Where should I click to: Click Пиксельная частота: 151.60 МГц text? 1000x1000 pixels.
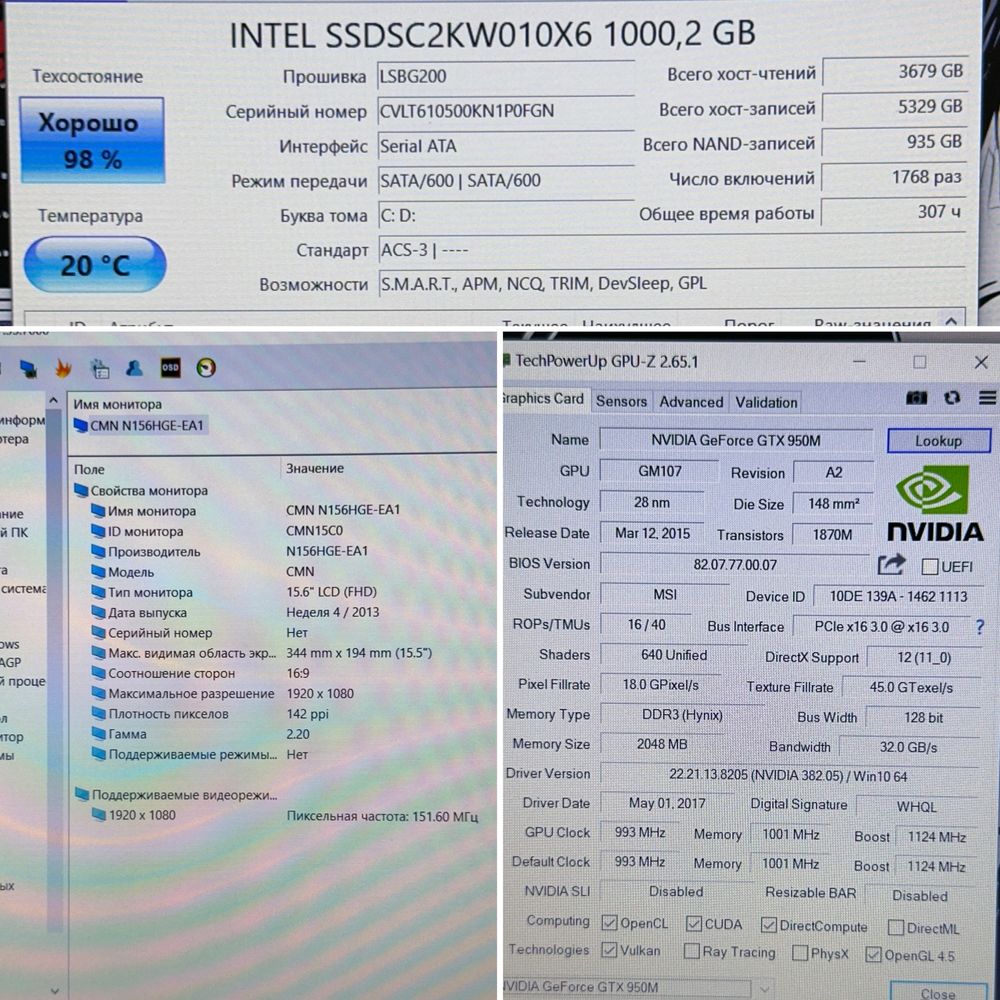click(x=382, y=816)
